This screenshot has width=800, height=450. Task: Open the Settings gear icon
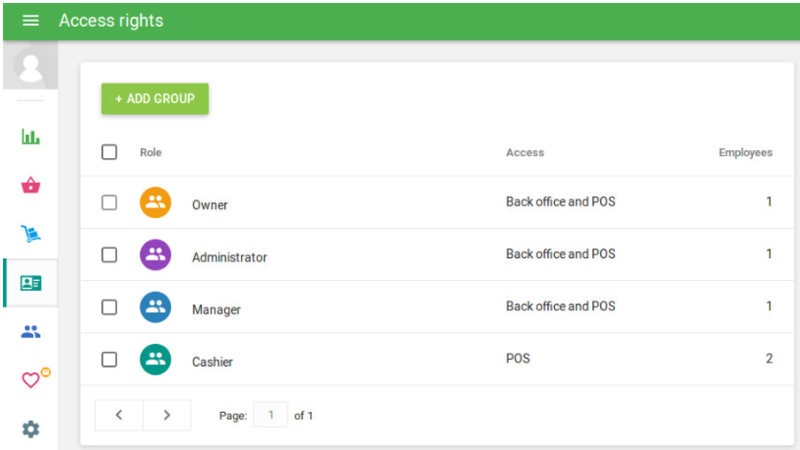[30, 429]
